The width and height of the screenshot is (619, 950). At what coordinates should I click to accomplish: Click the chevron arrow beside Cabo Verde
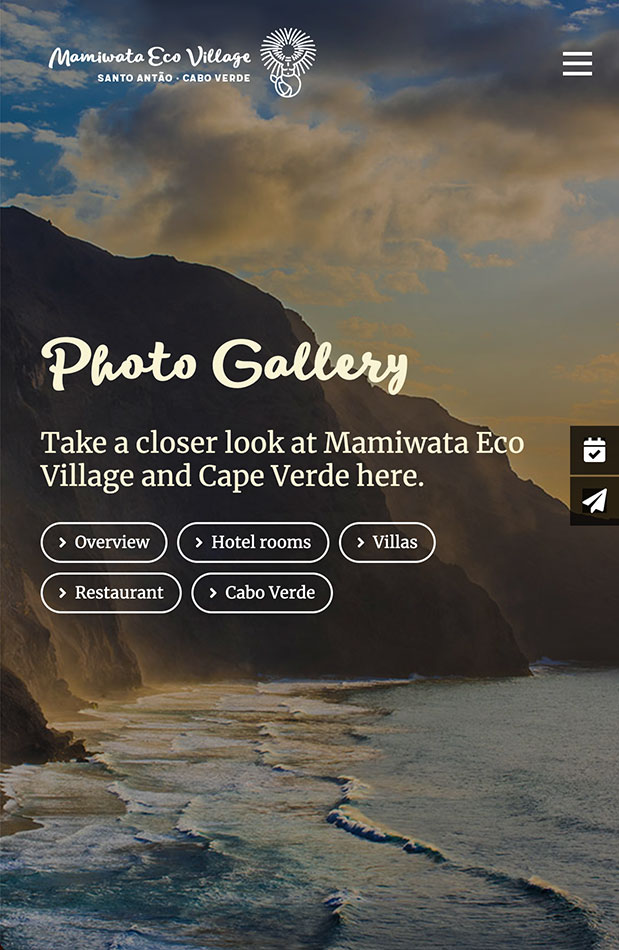[213, 593]
